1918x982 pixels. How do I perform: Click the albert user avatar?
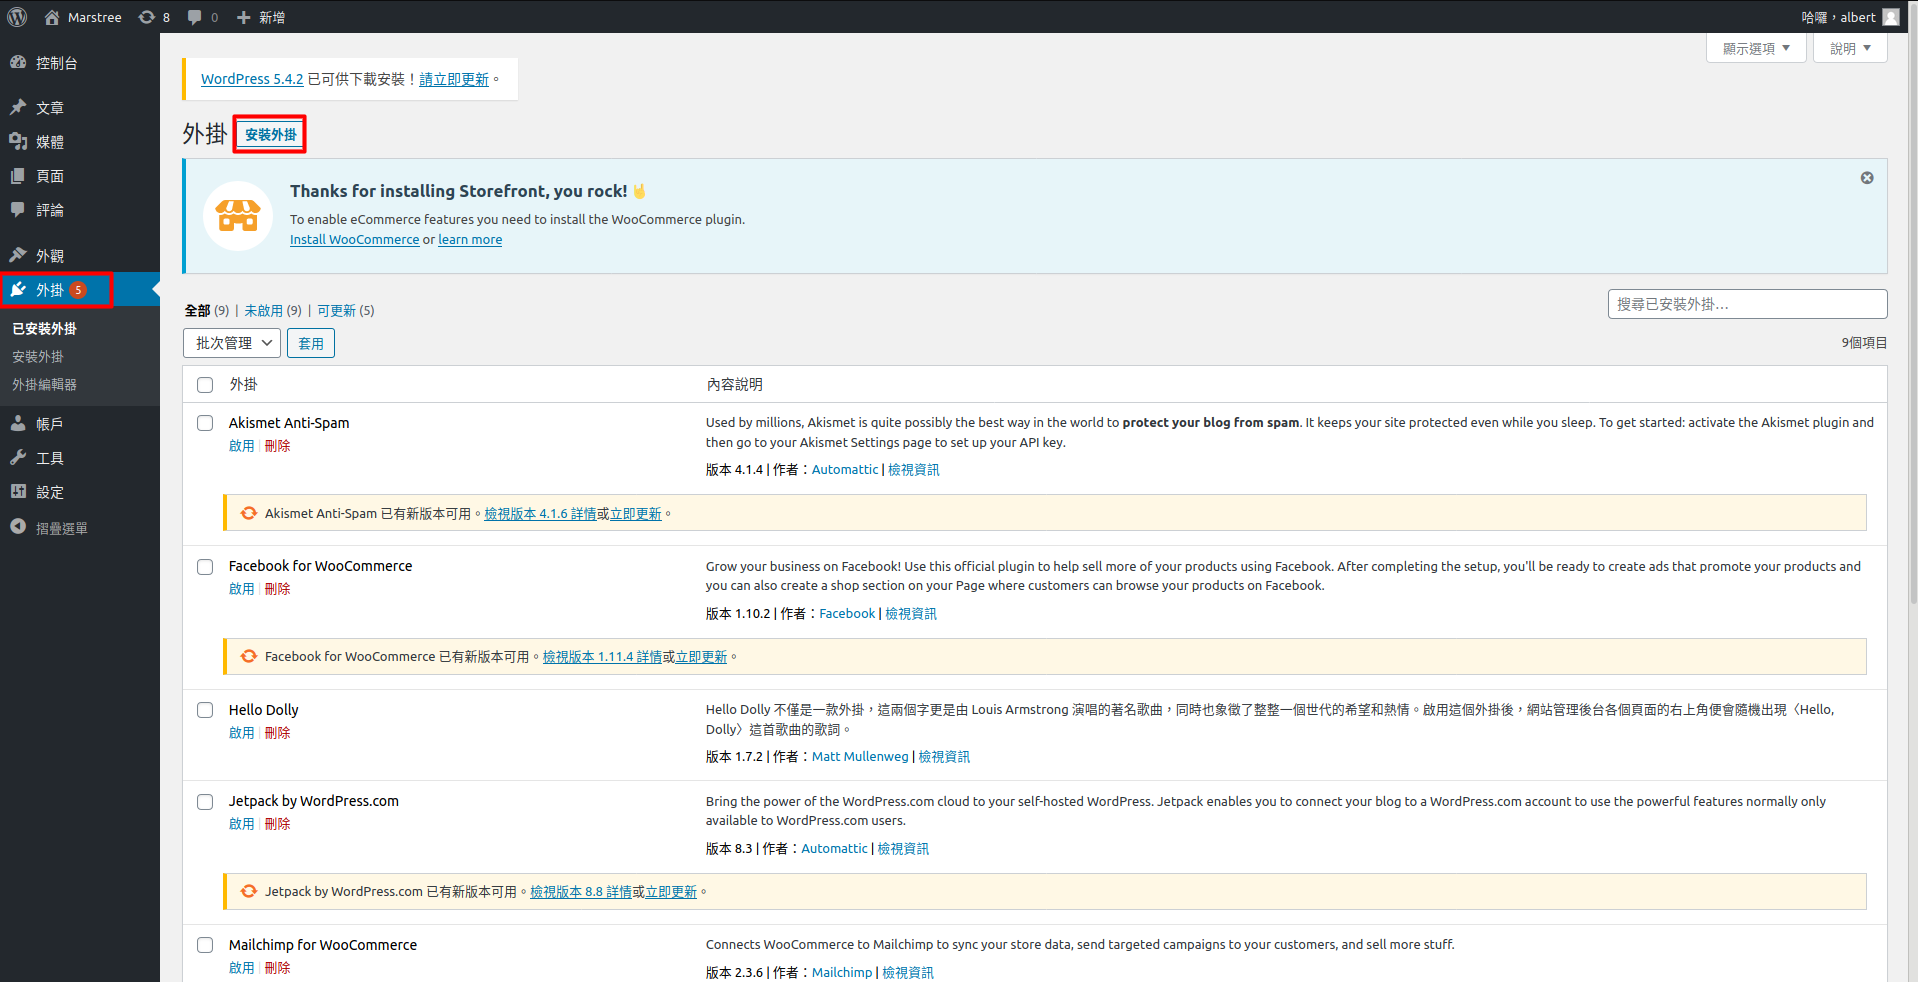(x=1890, y=17)
